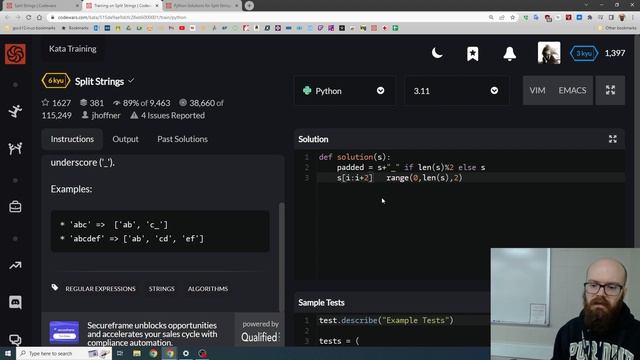The image size is (640, 360).
Task: Select the STRINGS tag
Action: (162, 289)
